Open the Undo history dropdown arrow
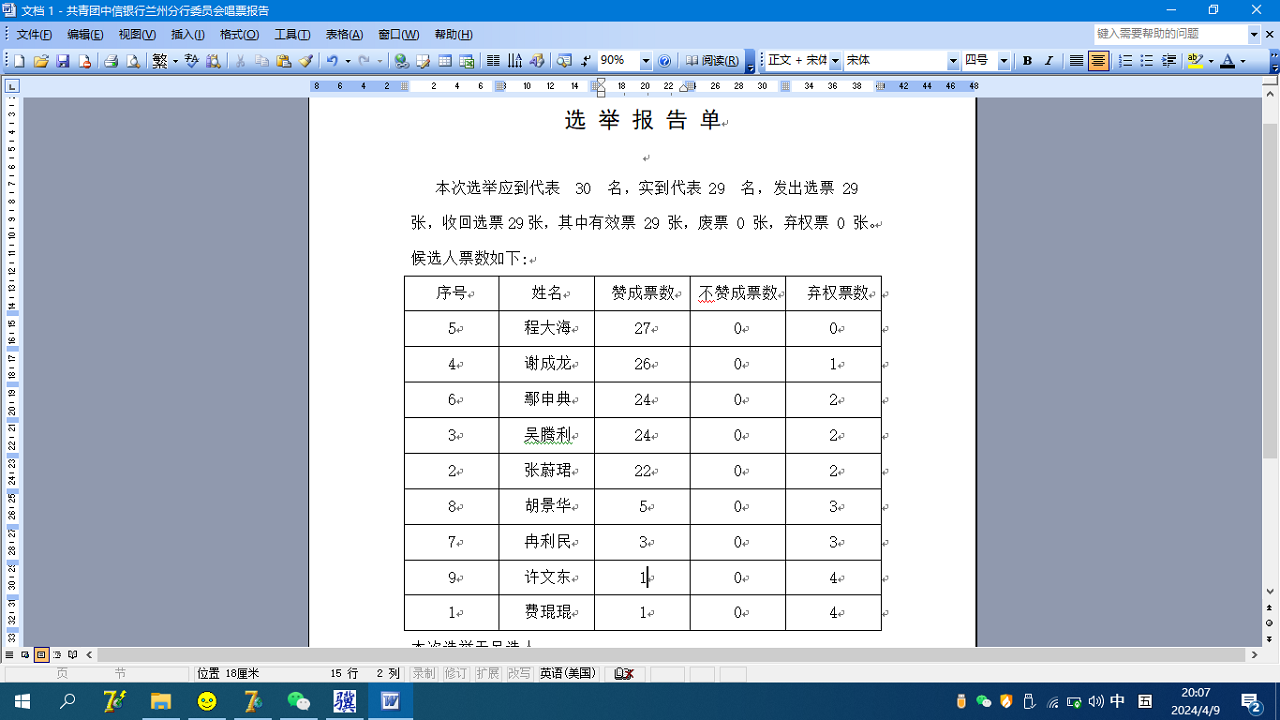The image size is (1280, 720). coord(348,61)
